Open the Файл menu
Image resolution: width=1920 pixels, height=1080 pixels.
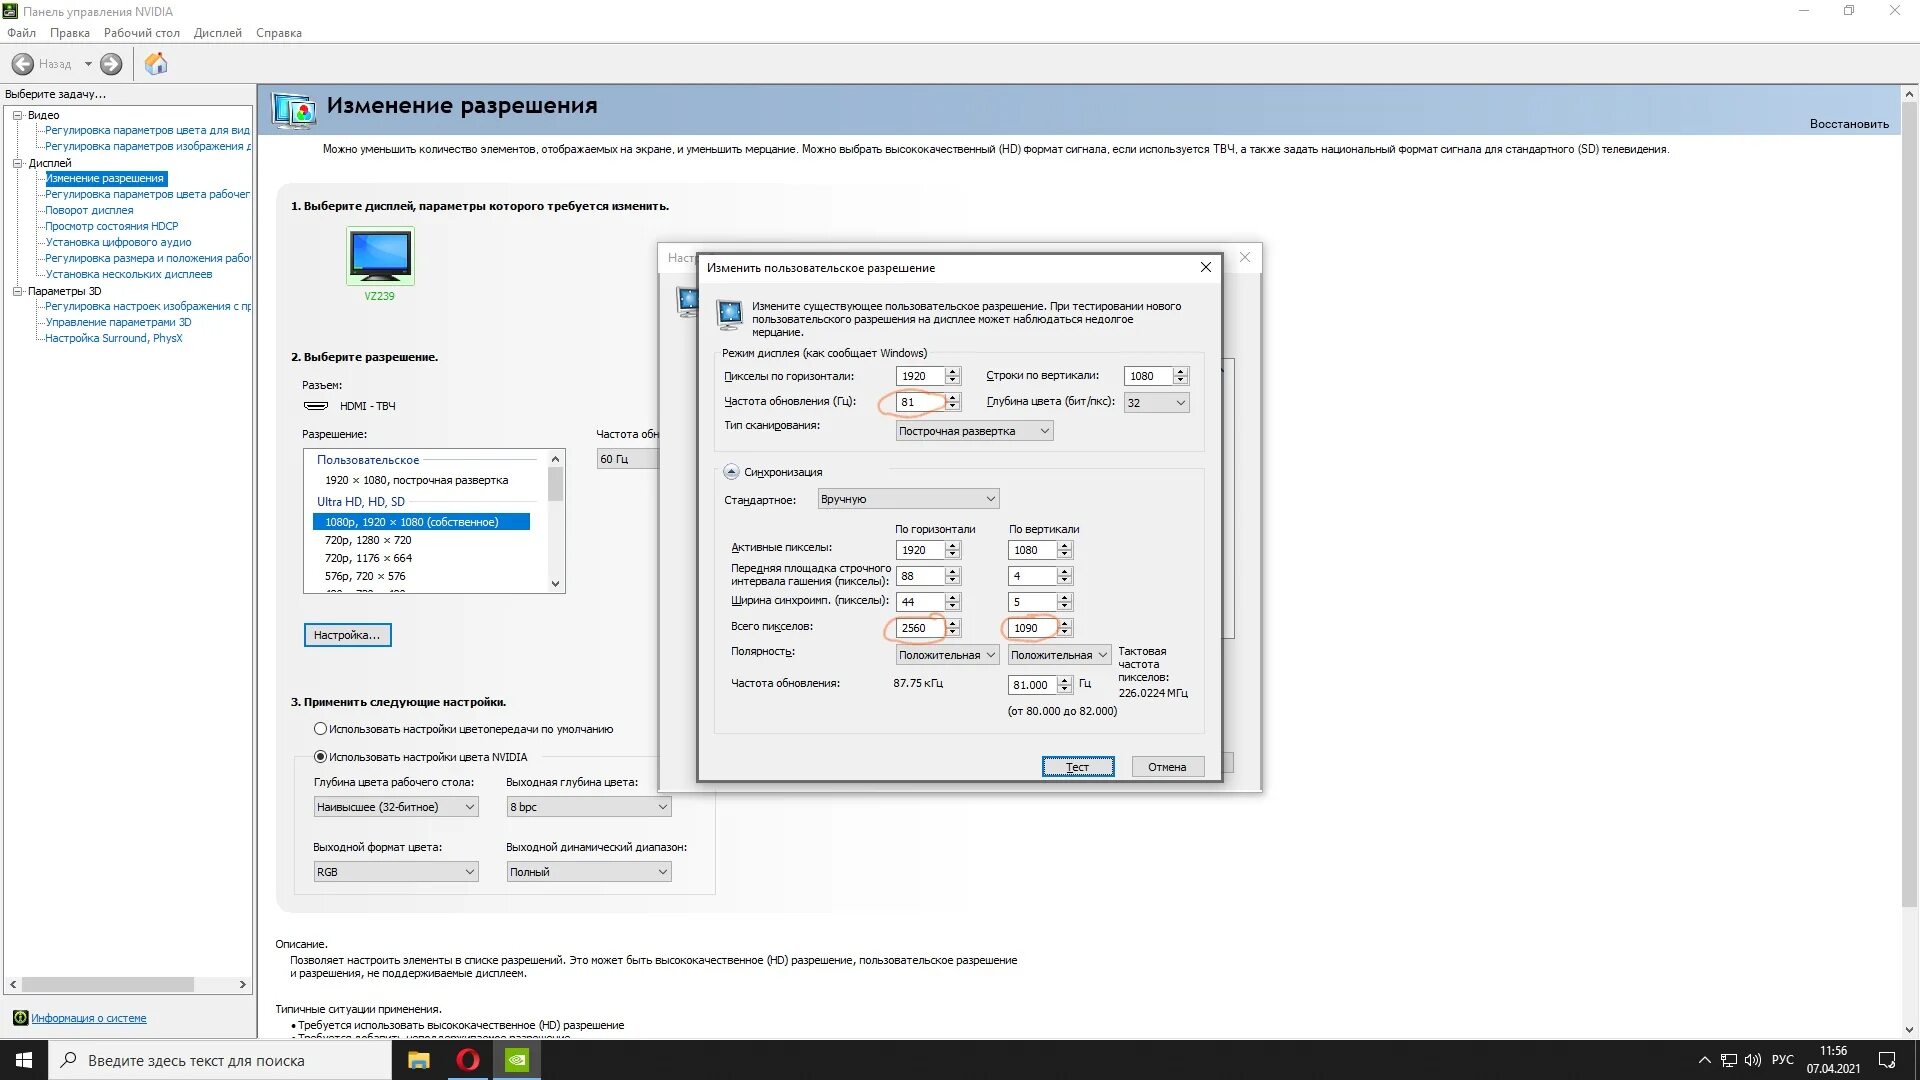pyautogui.click(x=21, y=33)
